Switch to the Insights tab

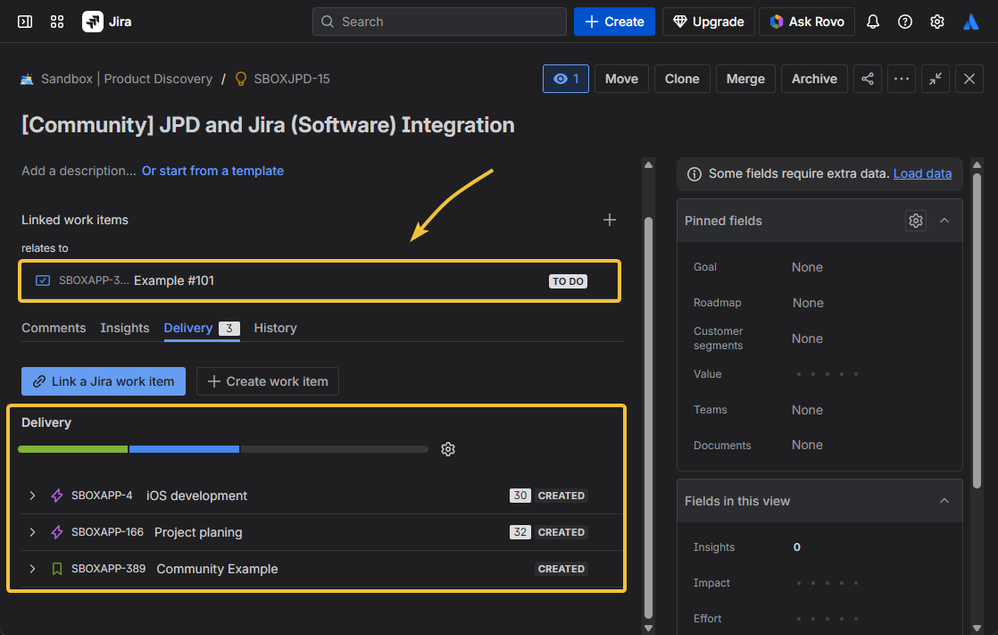125,328
